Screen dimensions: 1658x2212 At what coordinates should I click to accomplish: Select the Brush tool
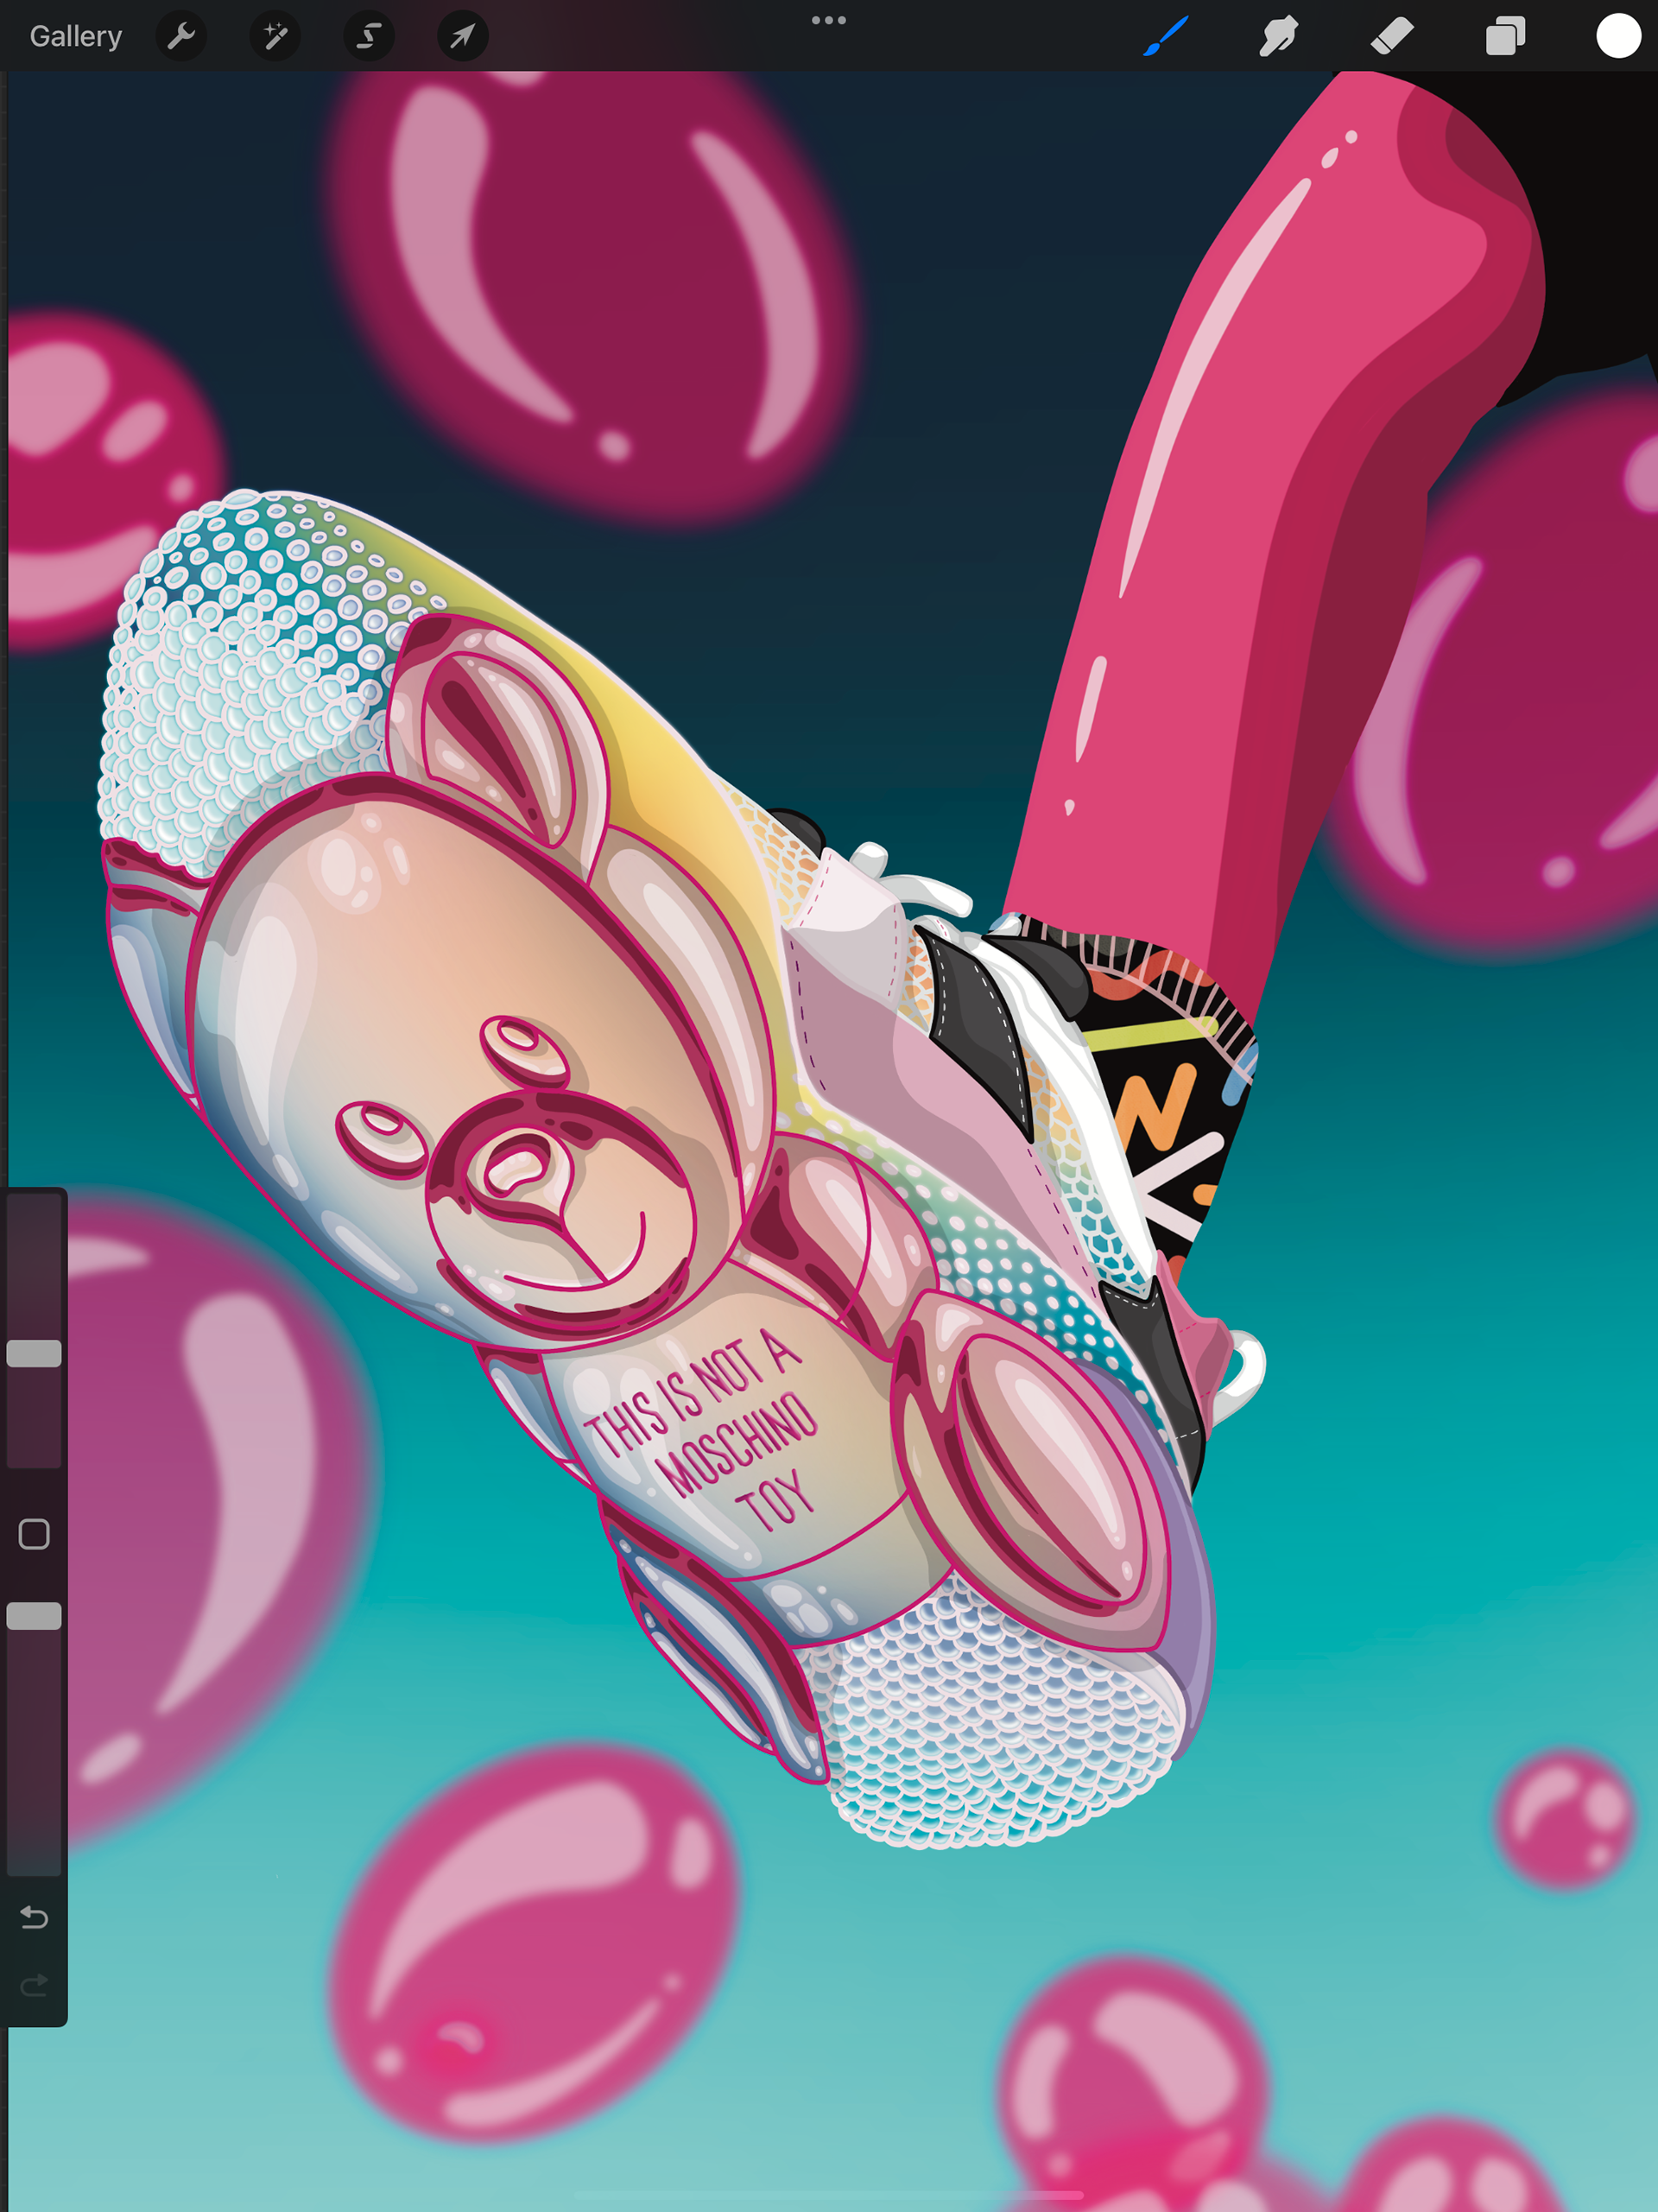pos(1165,36)
